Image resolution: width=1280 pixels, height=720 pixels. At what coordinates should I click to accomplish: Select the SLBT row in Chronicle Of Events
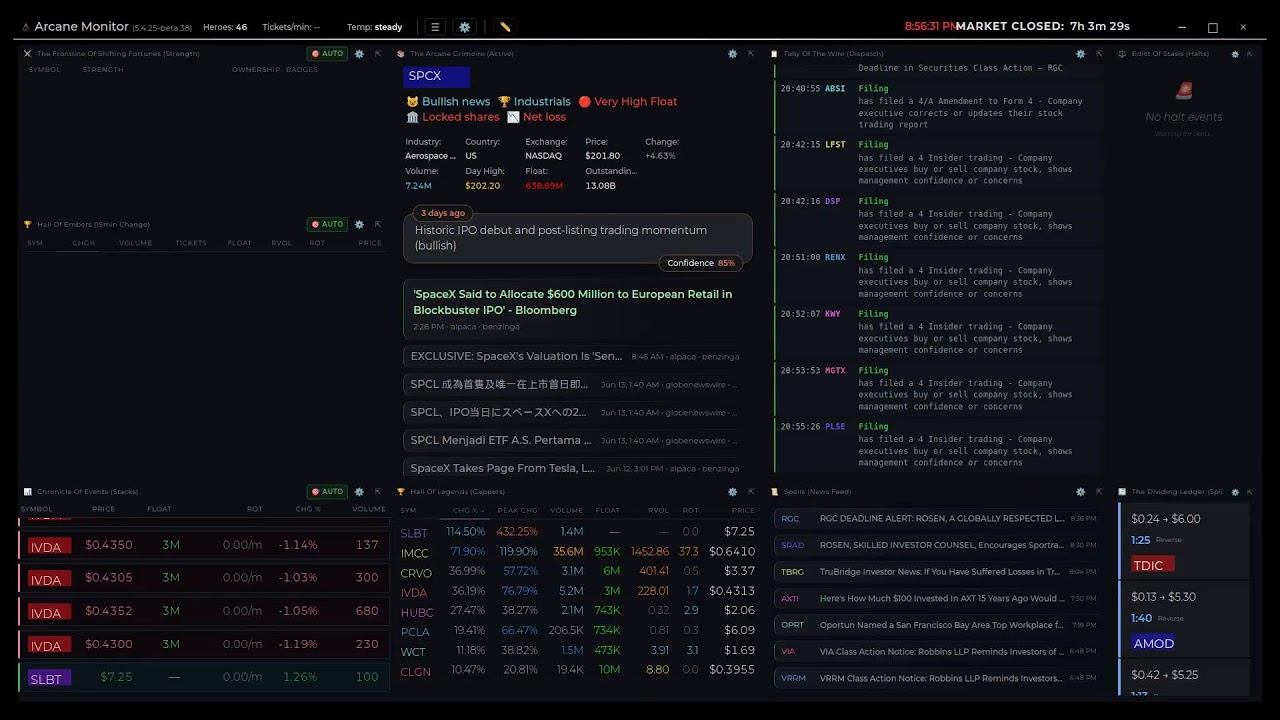click(203, 677)
